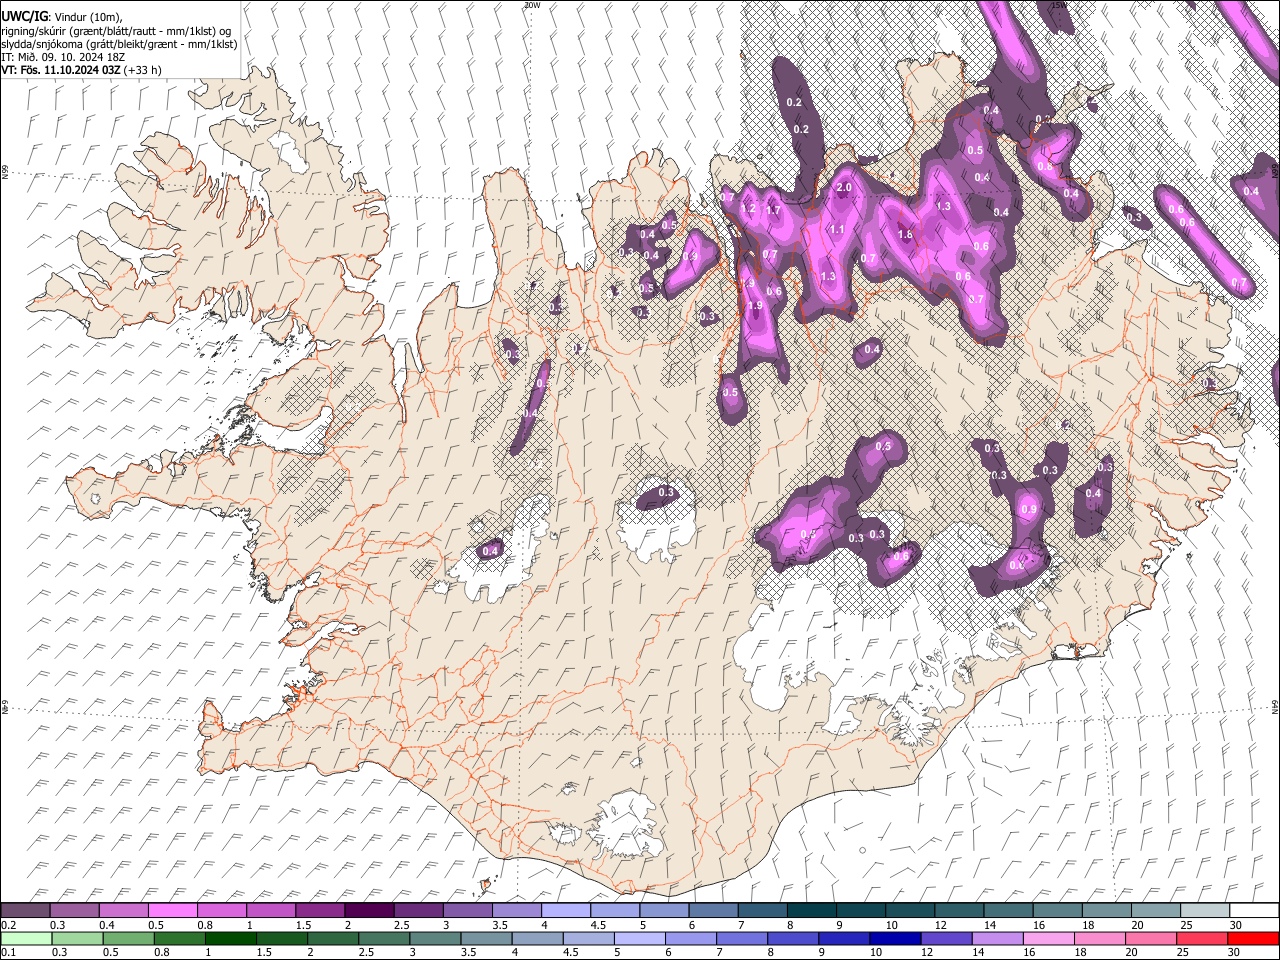Viewport: 1280px width, 960px height.
Task: Click the top legend row's 4.5 label
Action: 597,925
